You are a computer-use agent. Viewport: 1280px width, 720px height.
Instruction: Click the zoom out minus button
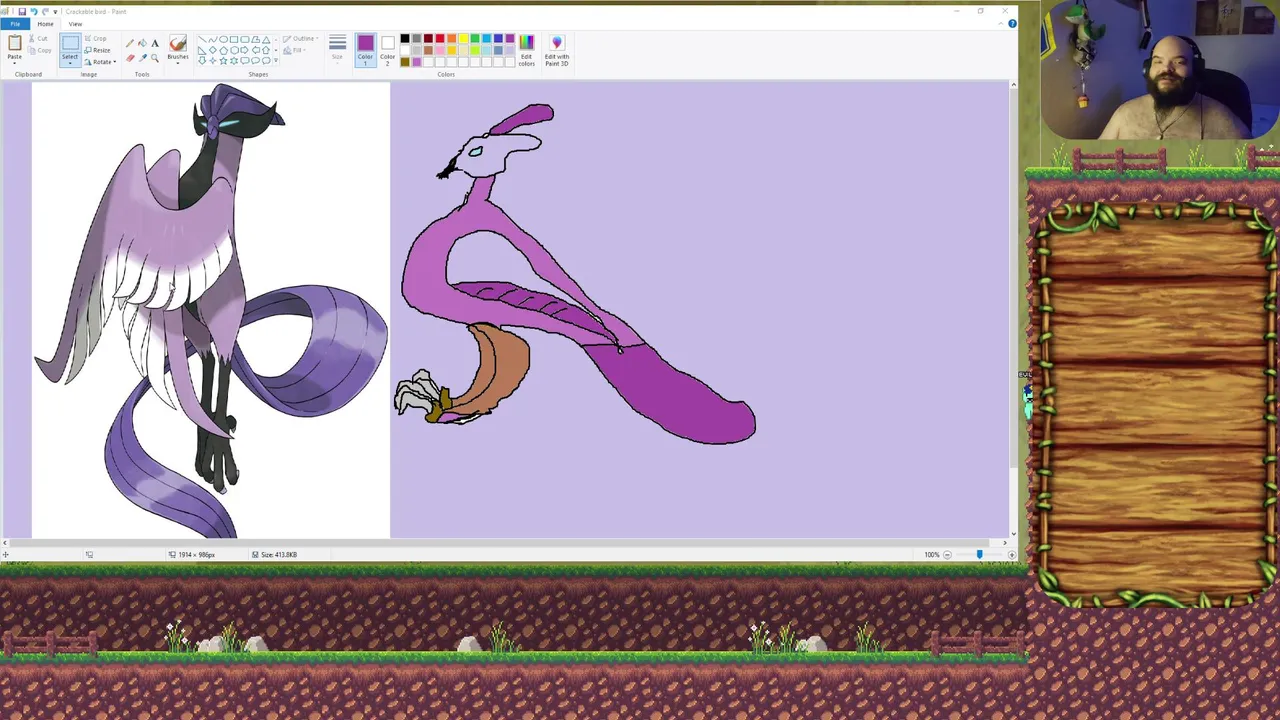pos(947,555)
